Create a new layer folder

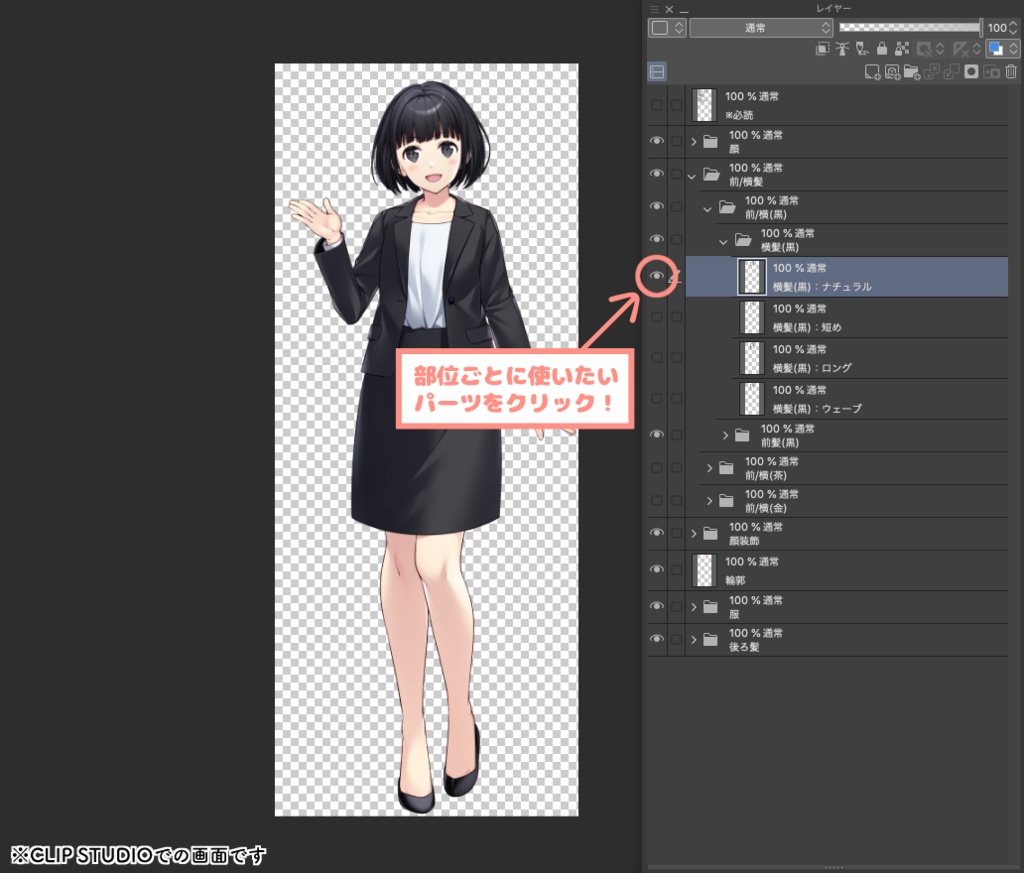point(912,72)
